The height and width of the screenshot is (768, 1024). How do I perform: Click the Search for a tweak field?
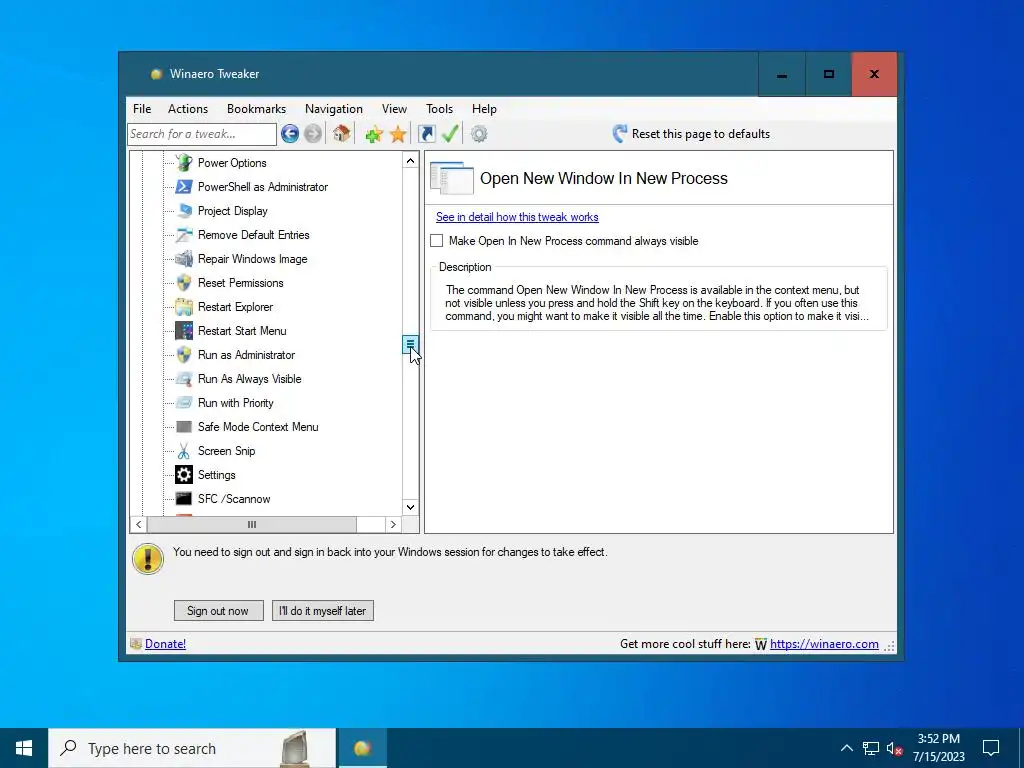point(202,134)
